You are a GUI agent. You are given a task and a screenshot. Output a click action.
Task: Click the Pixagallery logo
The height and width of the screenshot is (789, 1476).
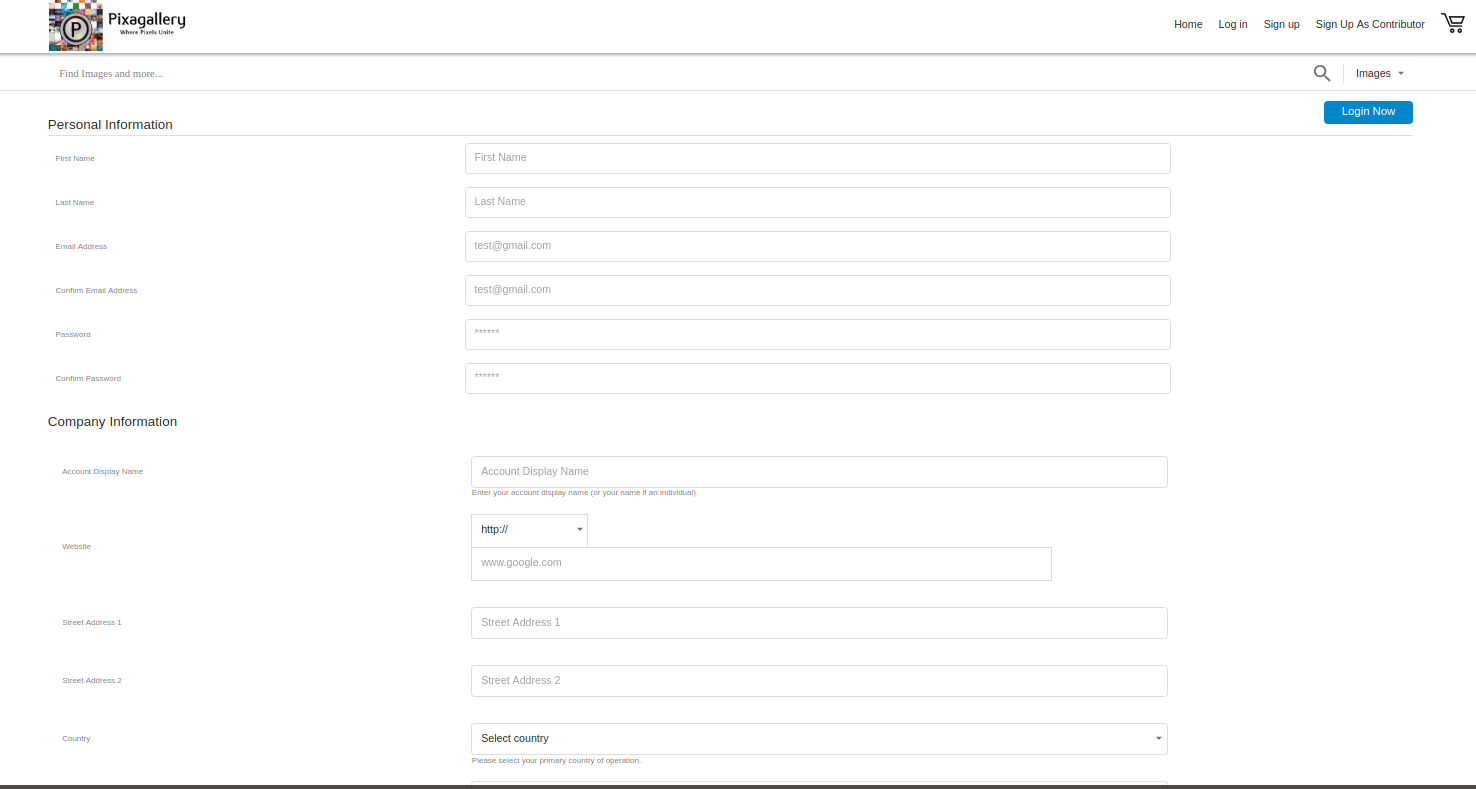point(117,26)
